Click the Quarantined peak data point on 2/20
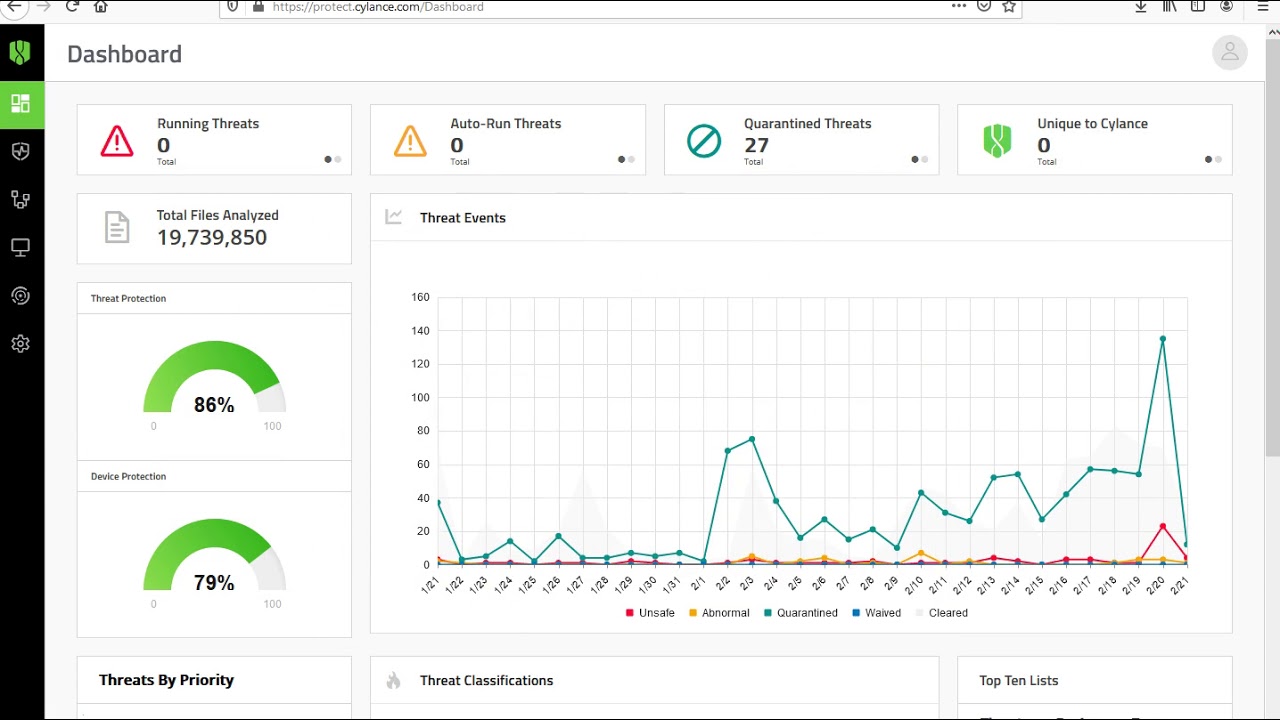Screen dimensions: 1280x720 click(x=1162, y=339)
